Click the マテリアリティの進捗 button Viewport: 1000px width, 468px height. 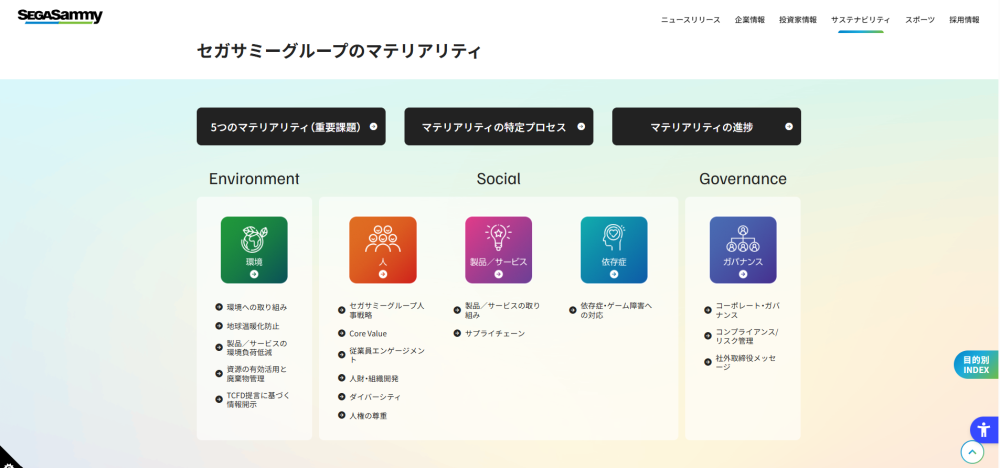pyautogui.click(x=706, y=127)
